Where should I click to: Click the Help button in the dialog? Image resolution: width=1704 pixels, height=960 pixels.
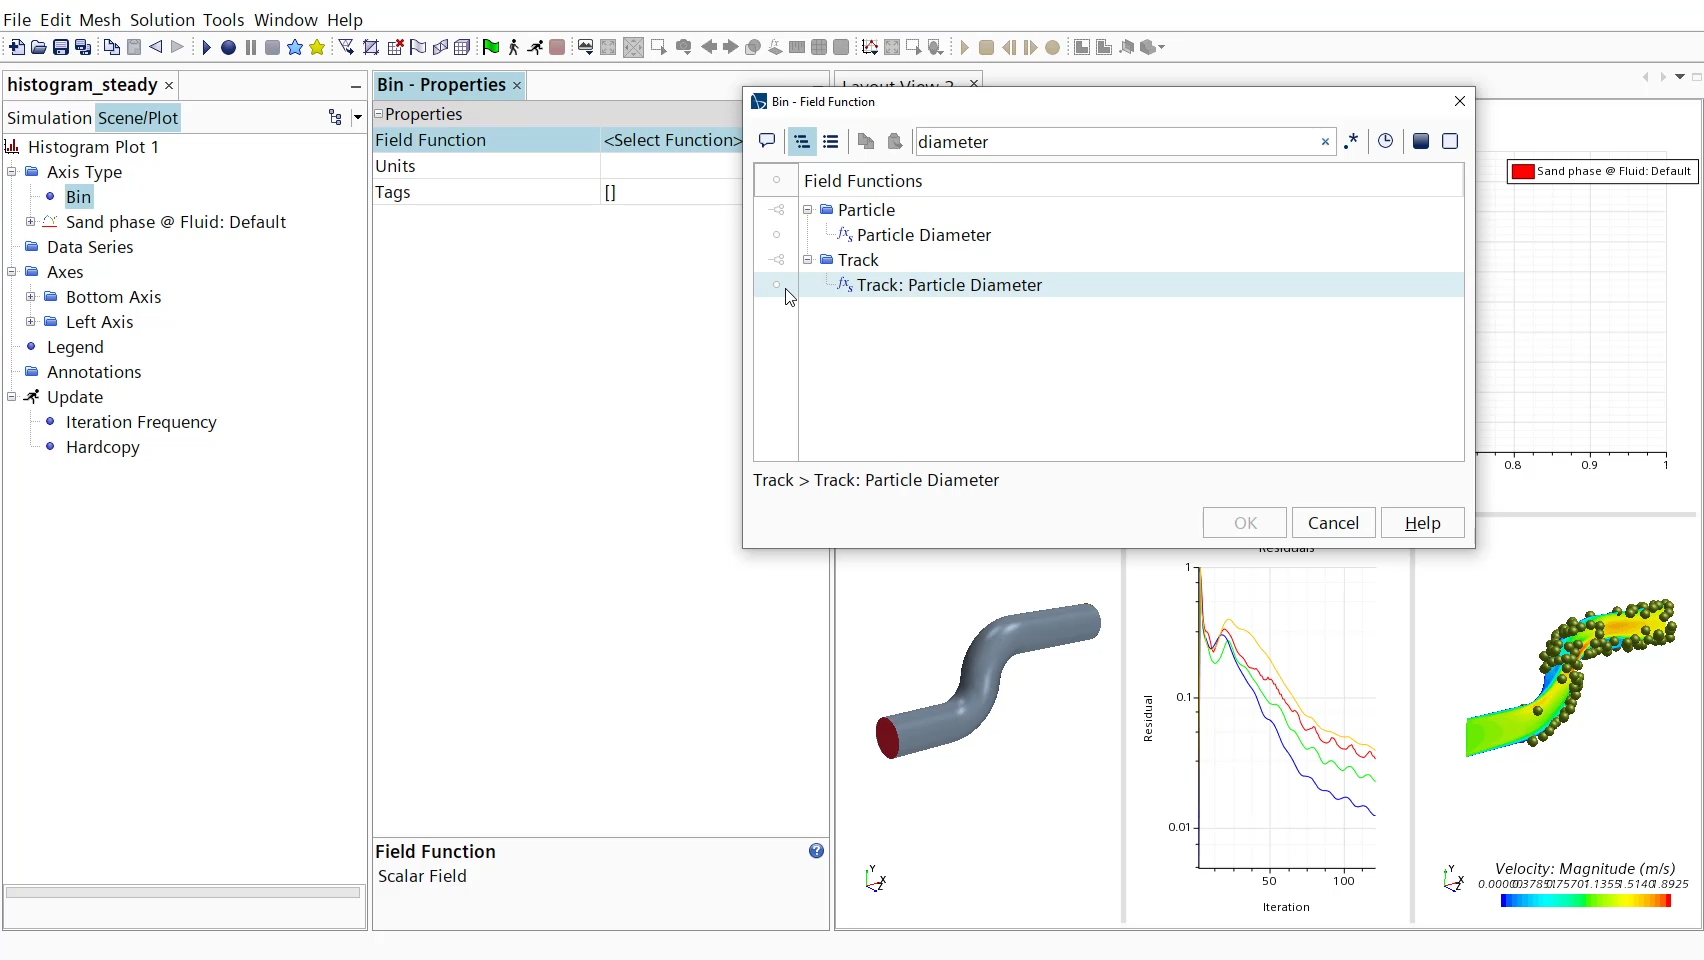coord(1422,522)
